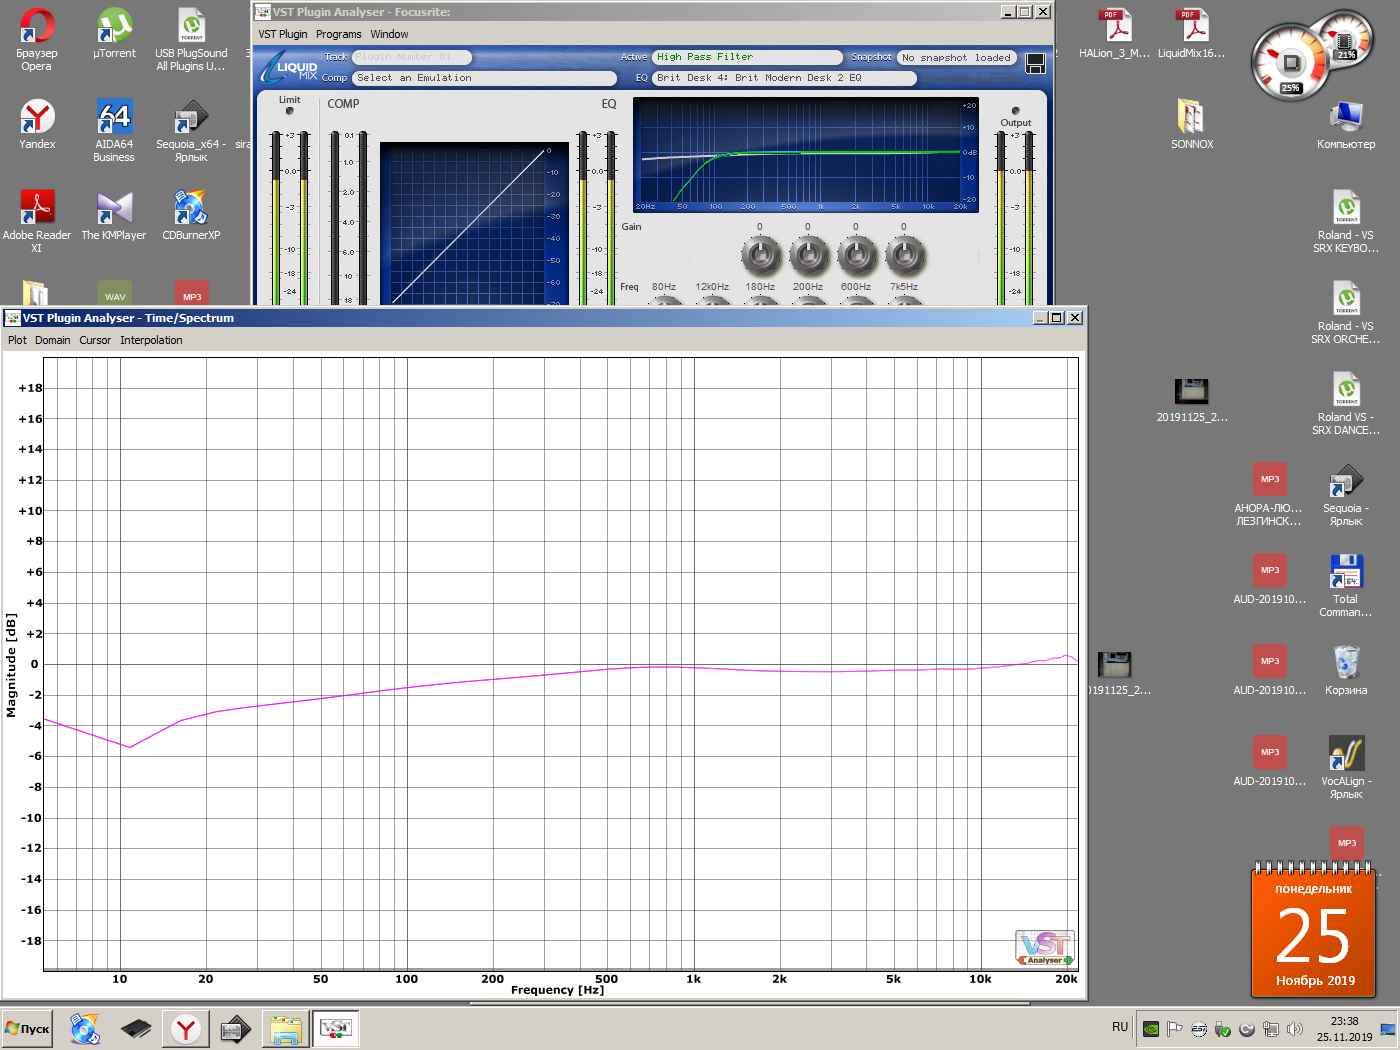Open The KMPlayer shortcut
Viewport: 1400px width, 1050px height.
tap(114, 215)
